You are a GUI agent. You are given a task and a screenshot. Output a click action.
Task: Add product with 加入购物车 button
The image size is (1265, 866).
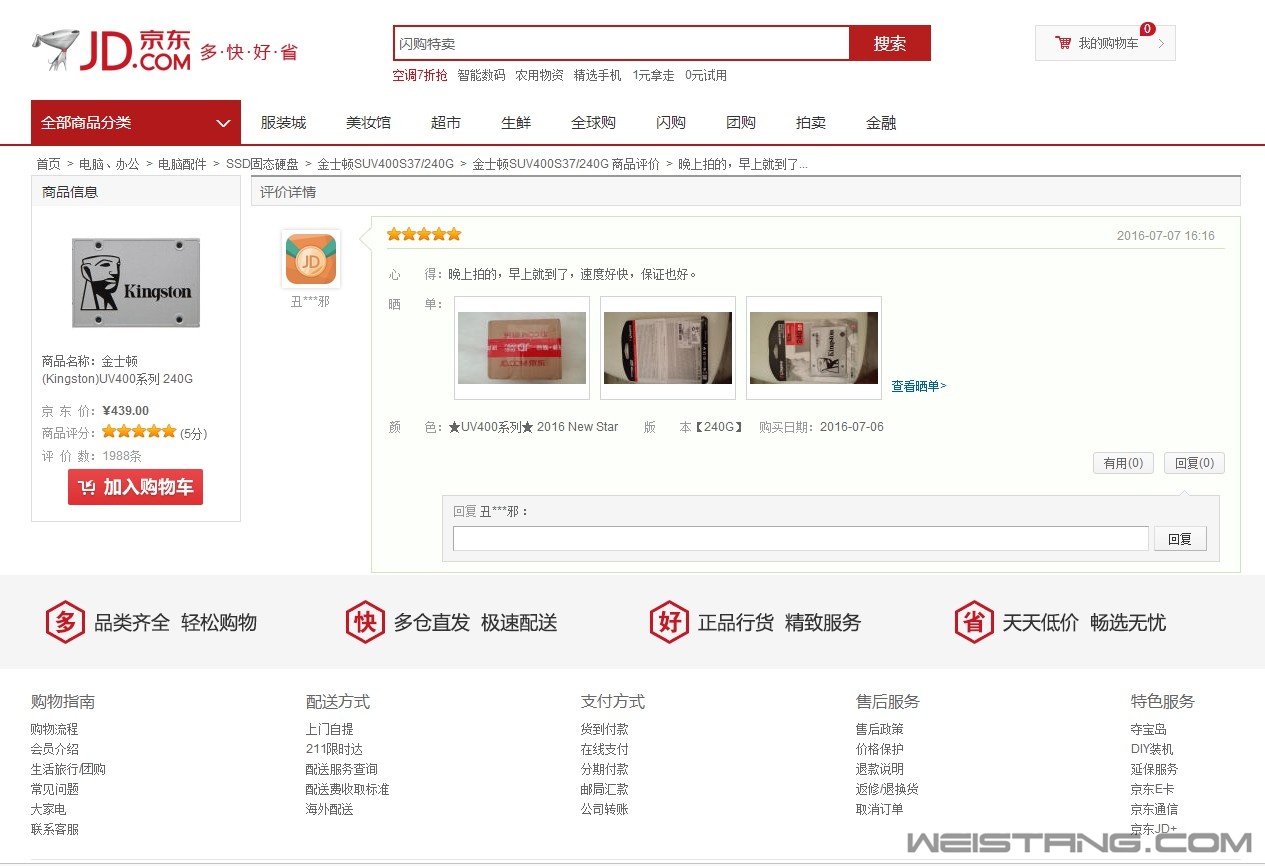[x=135, y=487]
